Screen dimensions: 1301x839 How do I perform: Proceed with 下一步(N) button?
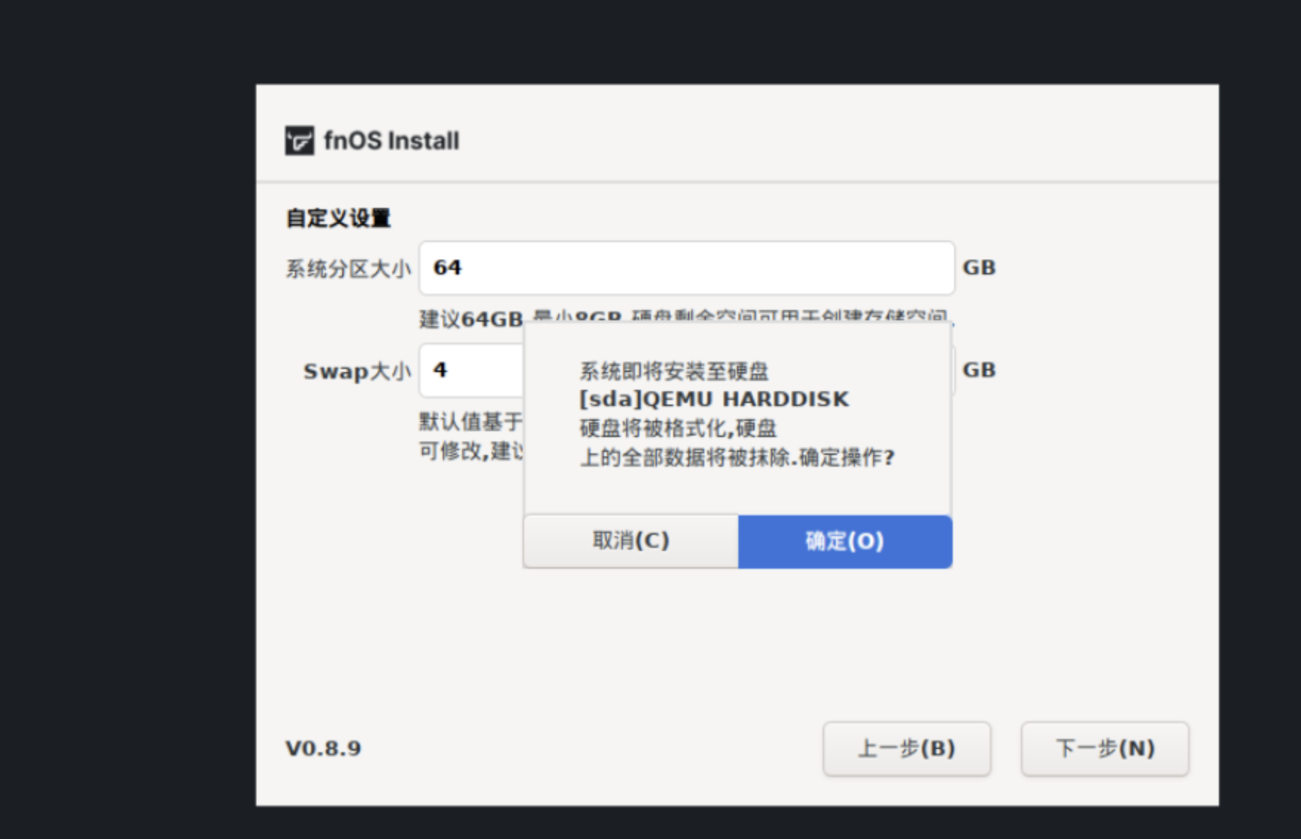click(1104, 748)
